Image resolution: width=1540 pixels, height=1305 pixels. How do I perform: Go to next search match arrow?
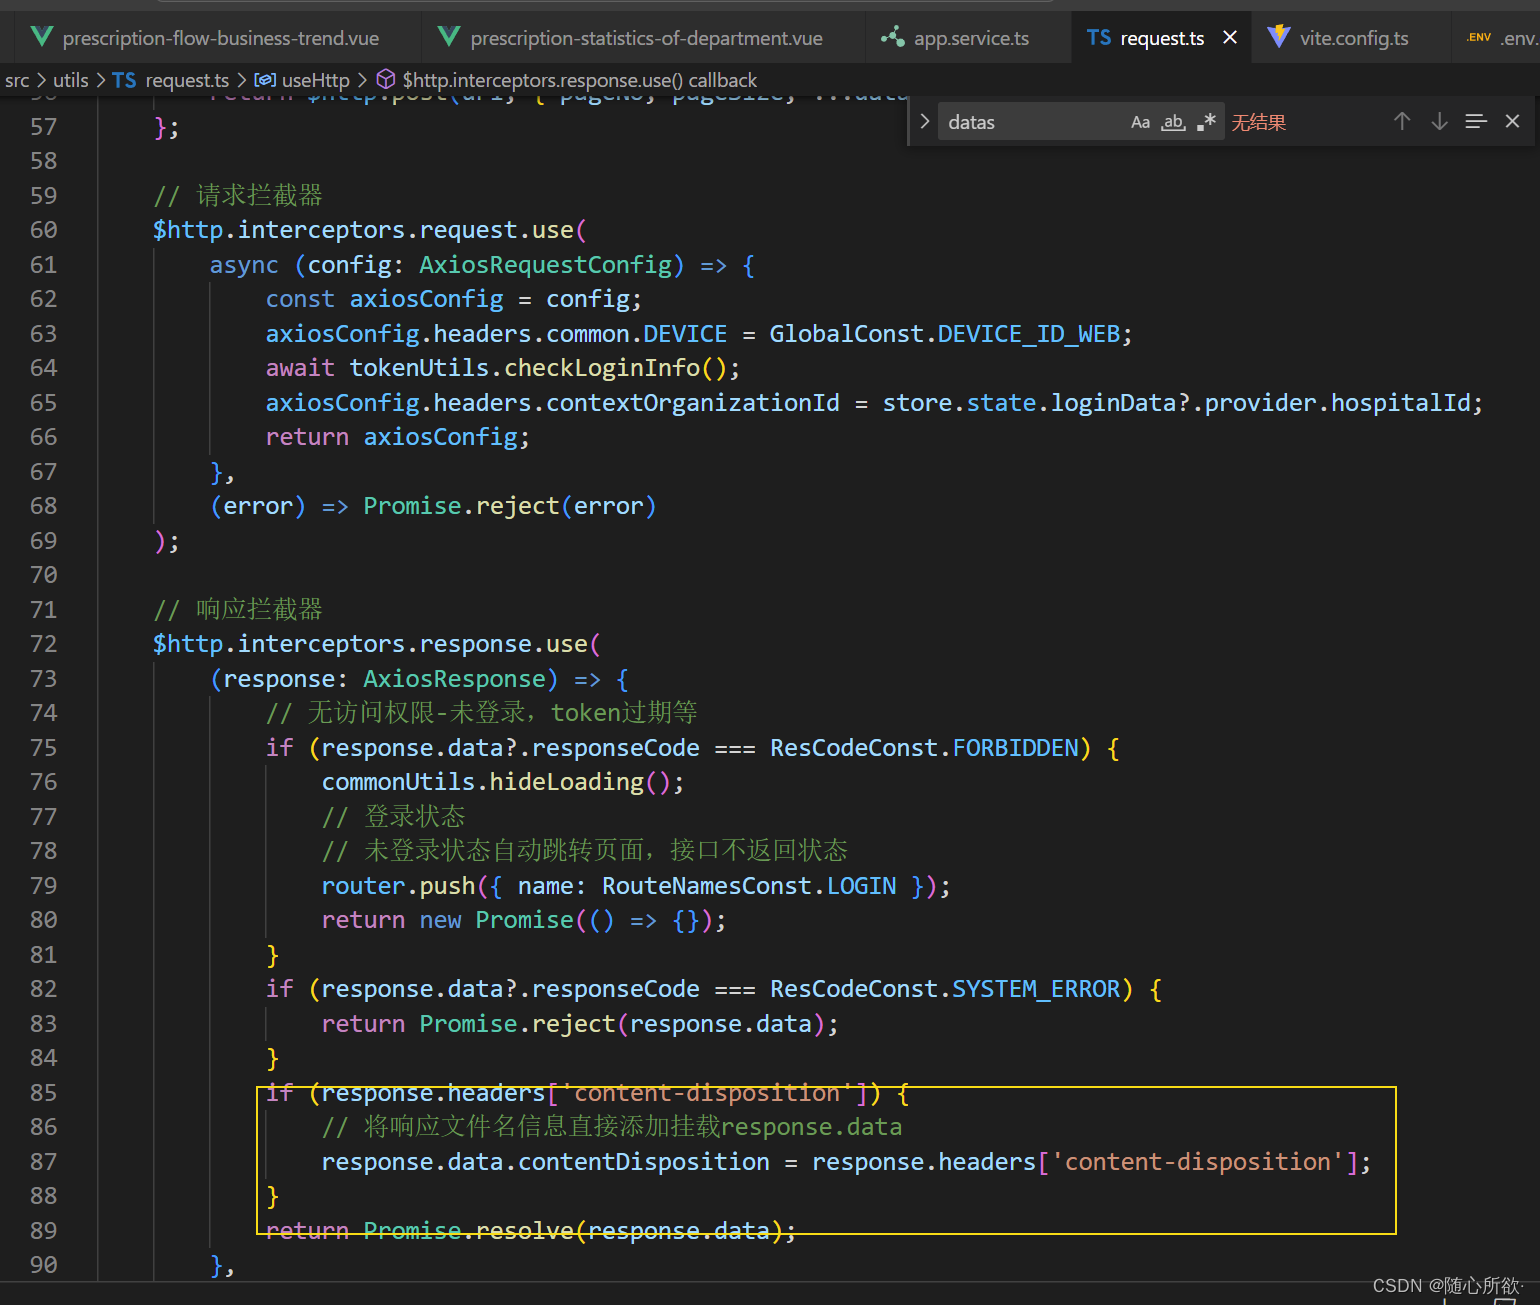pyautogui.click(x=1439, y=121)
